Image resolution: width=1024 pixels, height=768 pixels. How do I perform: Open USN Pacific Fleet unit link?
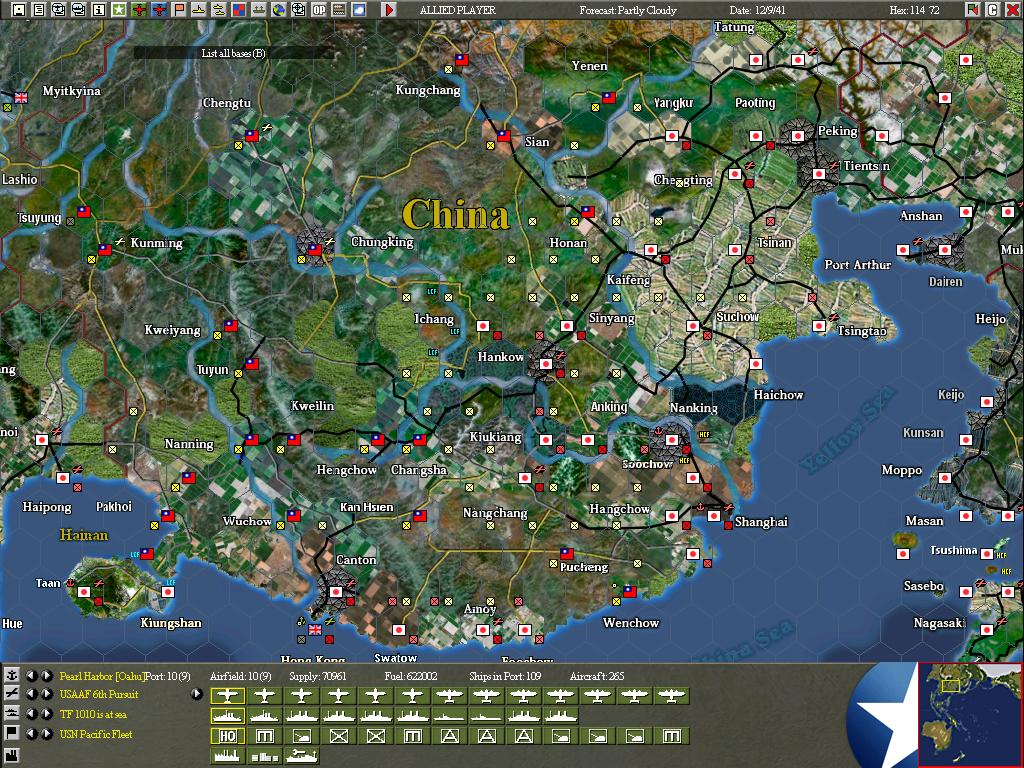tap(96, 733)
